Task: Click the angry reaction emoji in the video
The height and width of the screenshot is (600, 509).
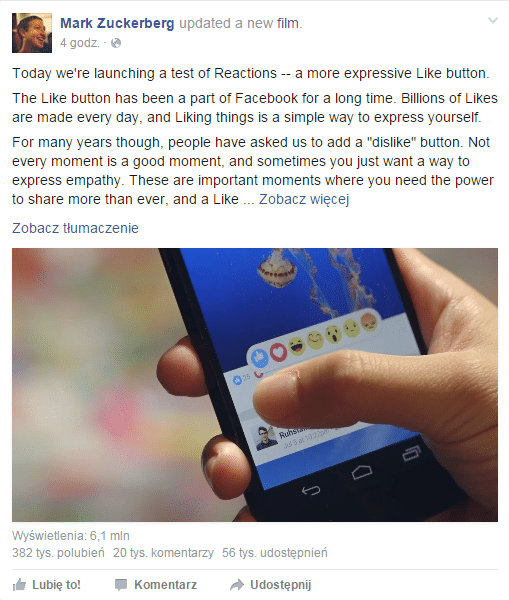Action: pyautogui.click(x=369, y=322)
